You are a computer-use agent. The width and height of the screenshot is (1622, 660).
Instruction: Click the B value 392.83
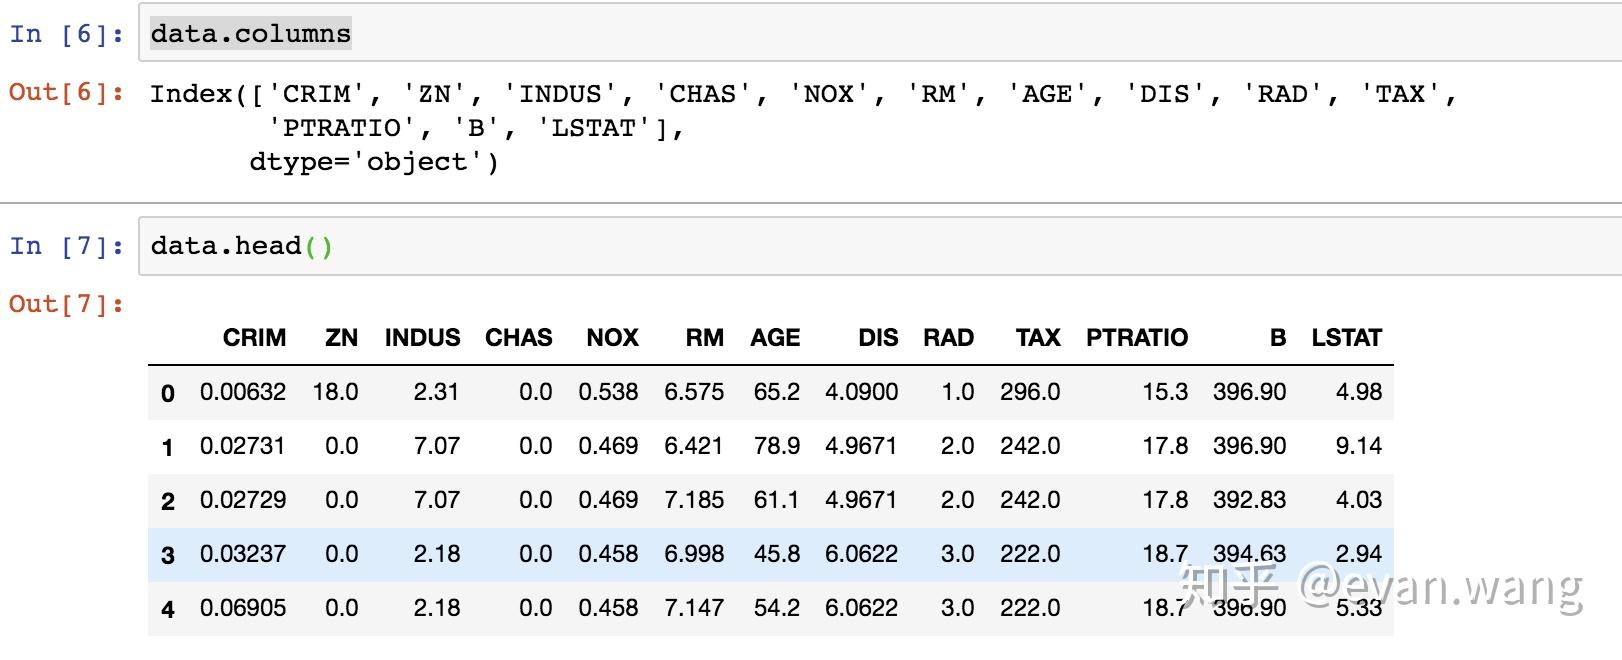[x=1249, y=500]
